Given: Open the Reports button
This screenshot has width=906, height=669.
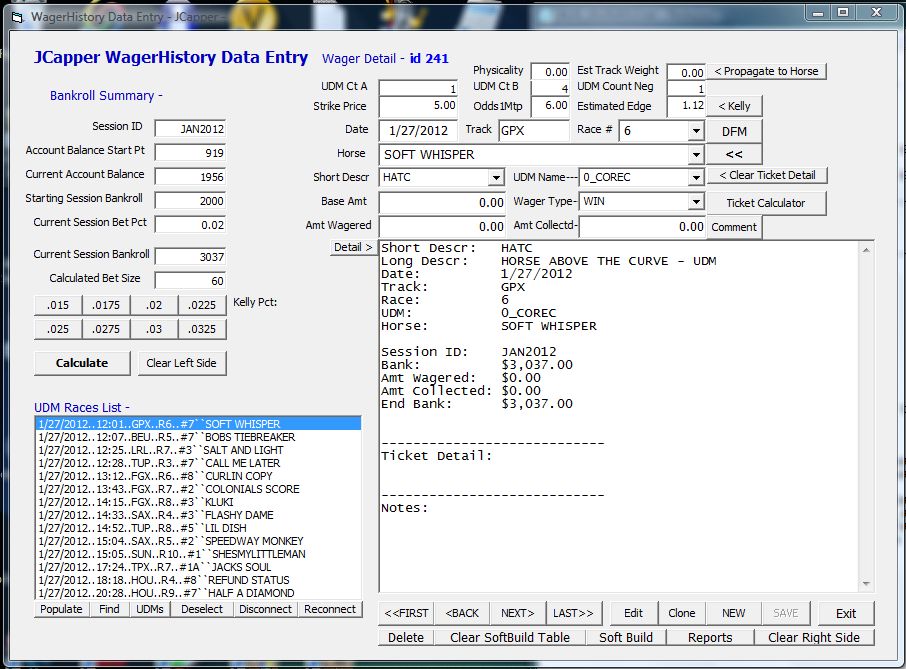Looking at the screenshot, I should 710,637.
